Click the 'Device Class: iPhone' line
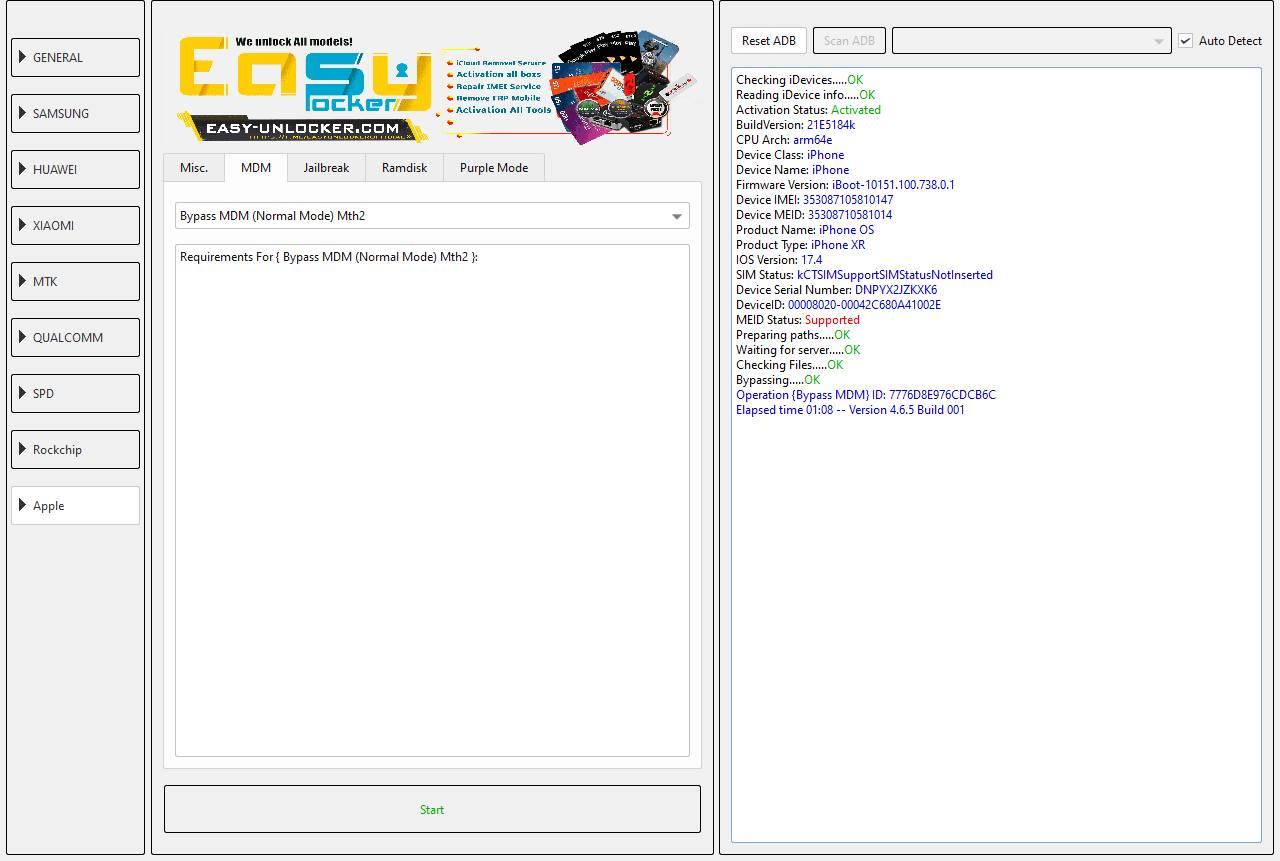1280x861 pixels. pos(790,155)
